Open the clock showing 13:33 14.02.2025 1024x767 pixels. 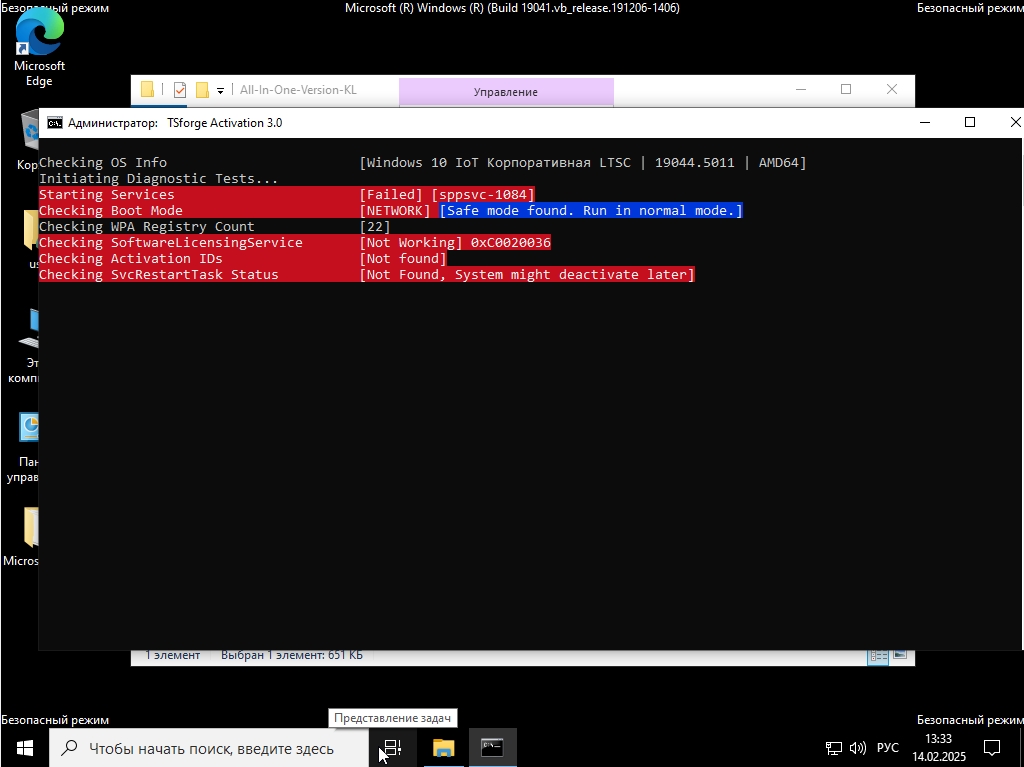[938, 748]
